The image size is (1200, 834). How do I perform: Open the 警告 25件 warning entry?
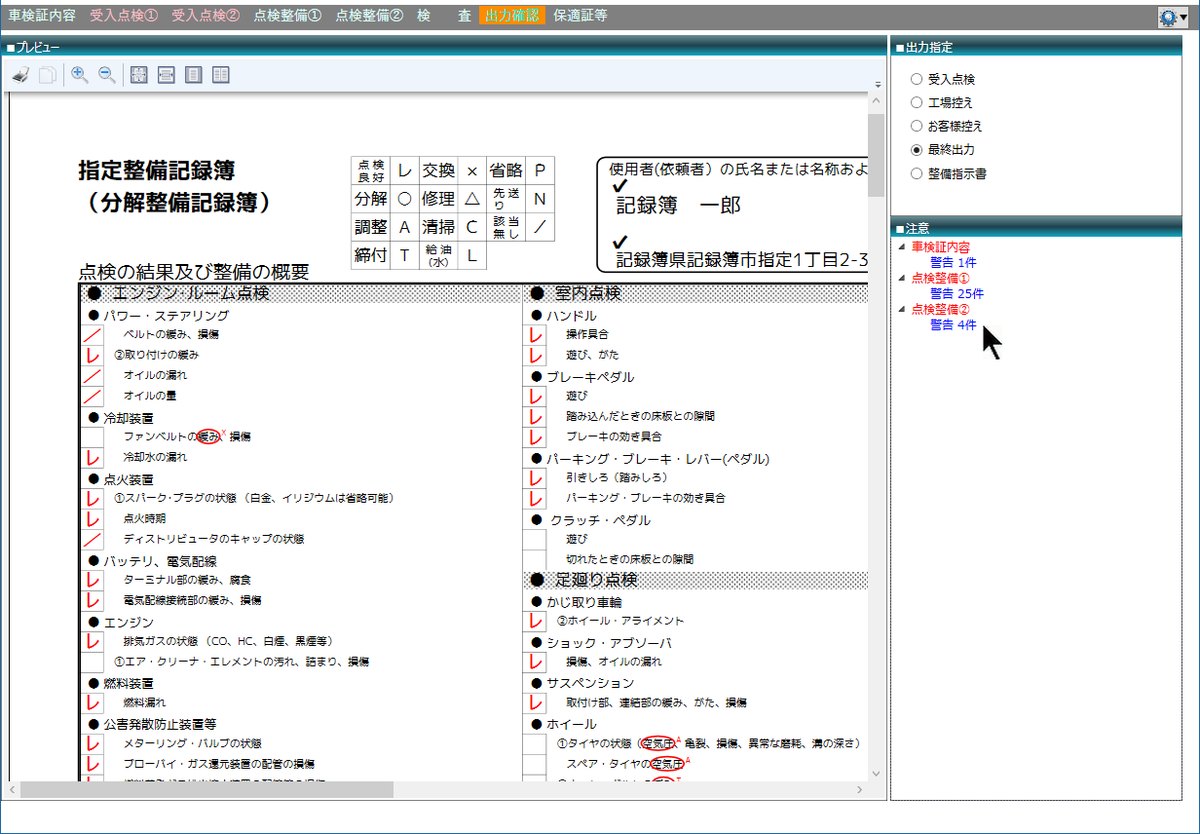pos(957,294)
